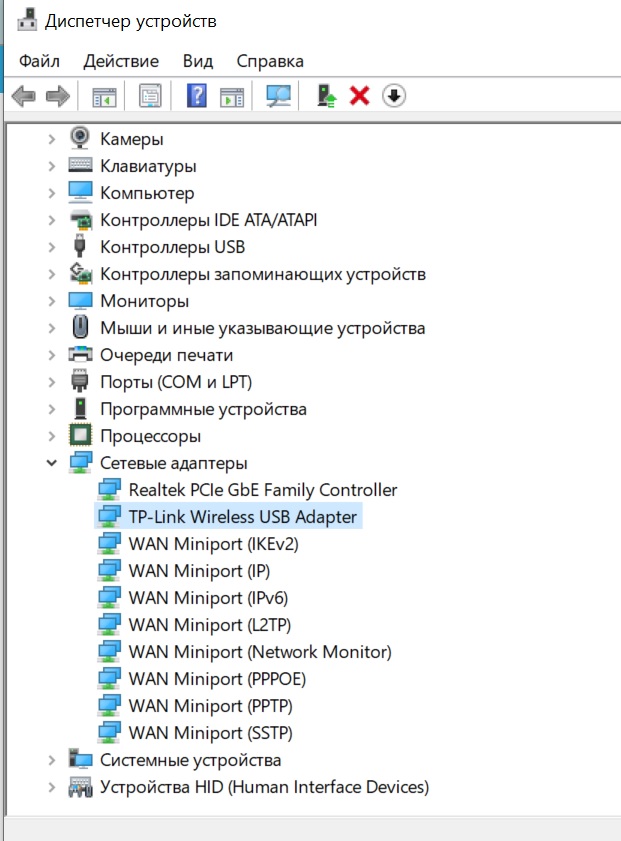The height and width of the screenshot is (841, 621).
Task: Click the HID devices category icon
Action: [x=80, y=787]
